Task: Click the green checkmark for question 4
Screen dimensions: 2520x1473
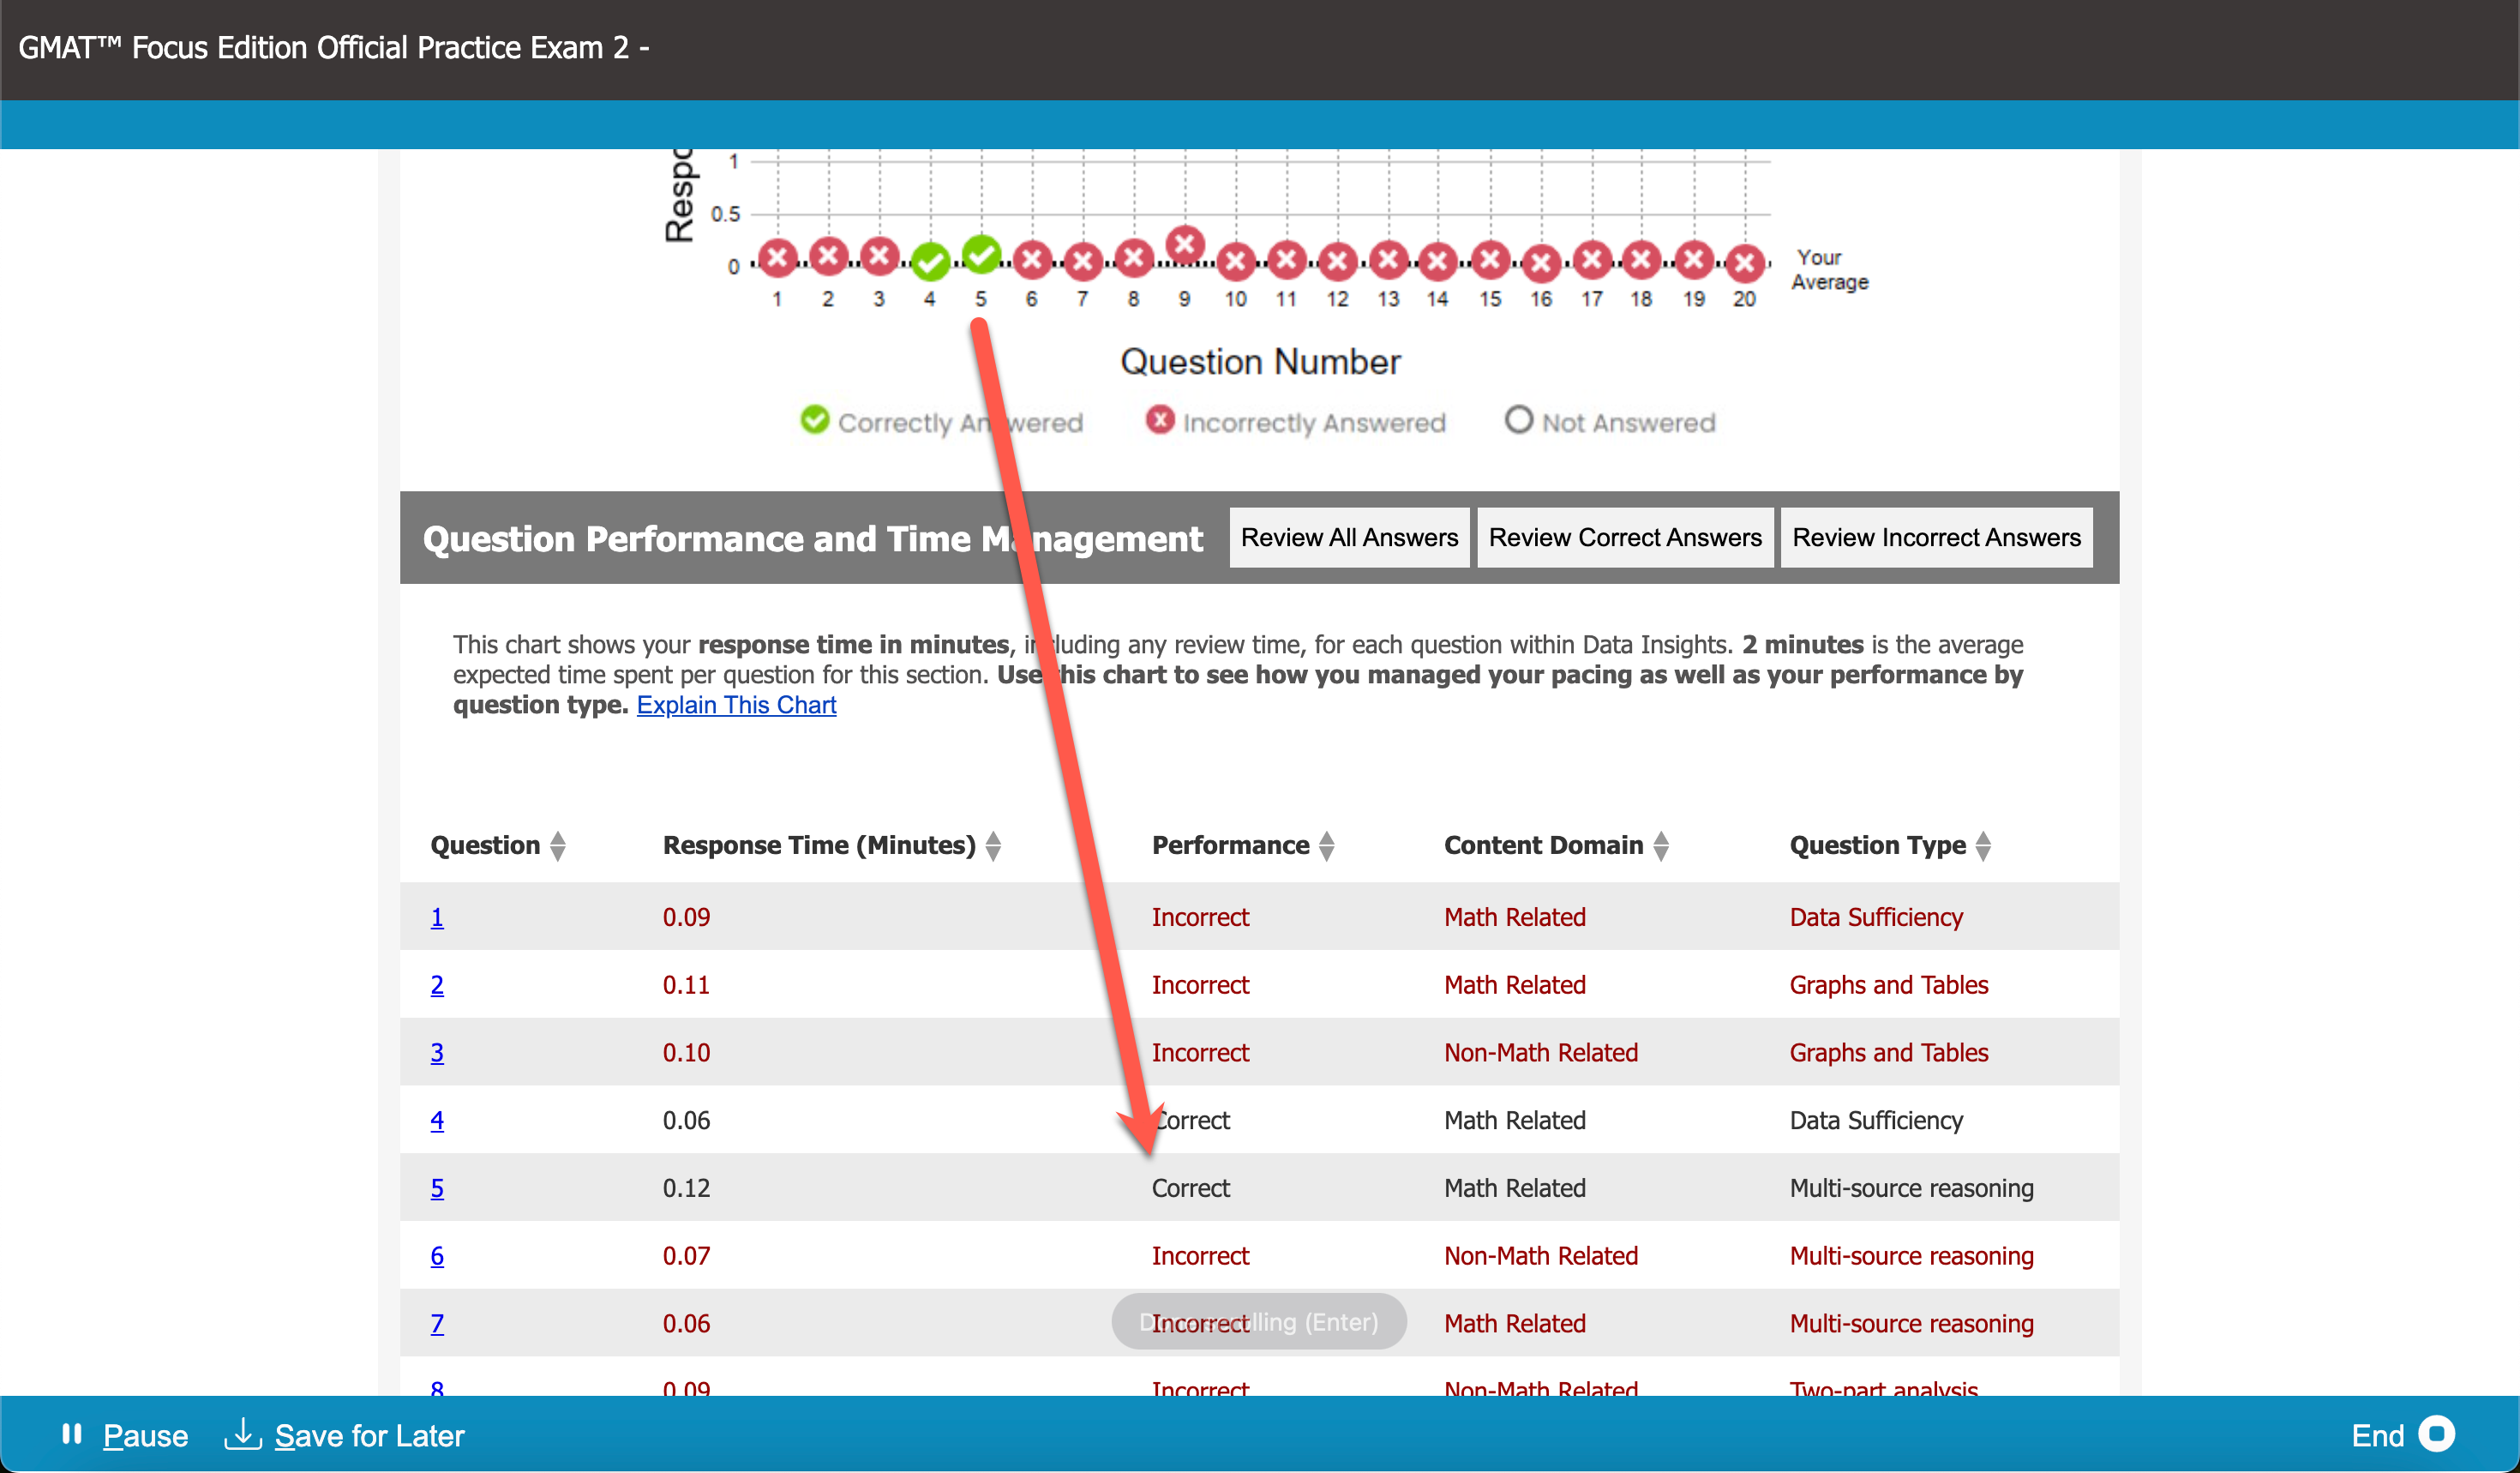Action: tap(930, 262)
